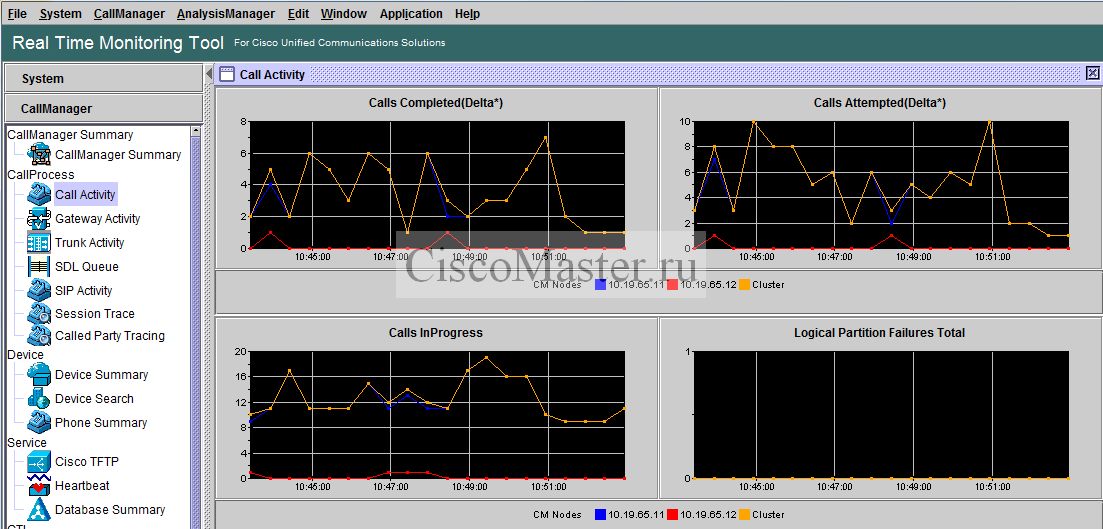This screenshot has width=1103, height=529.
Task: Click orange Cluster swatch in bottom legend
Action: coord(744,514)
